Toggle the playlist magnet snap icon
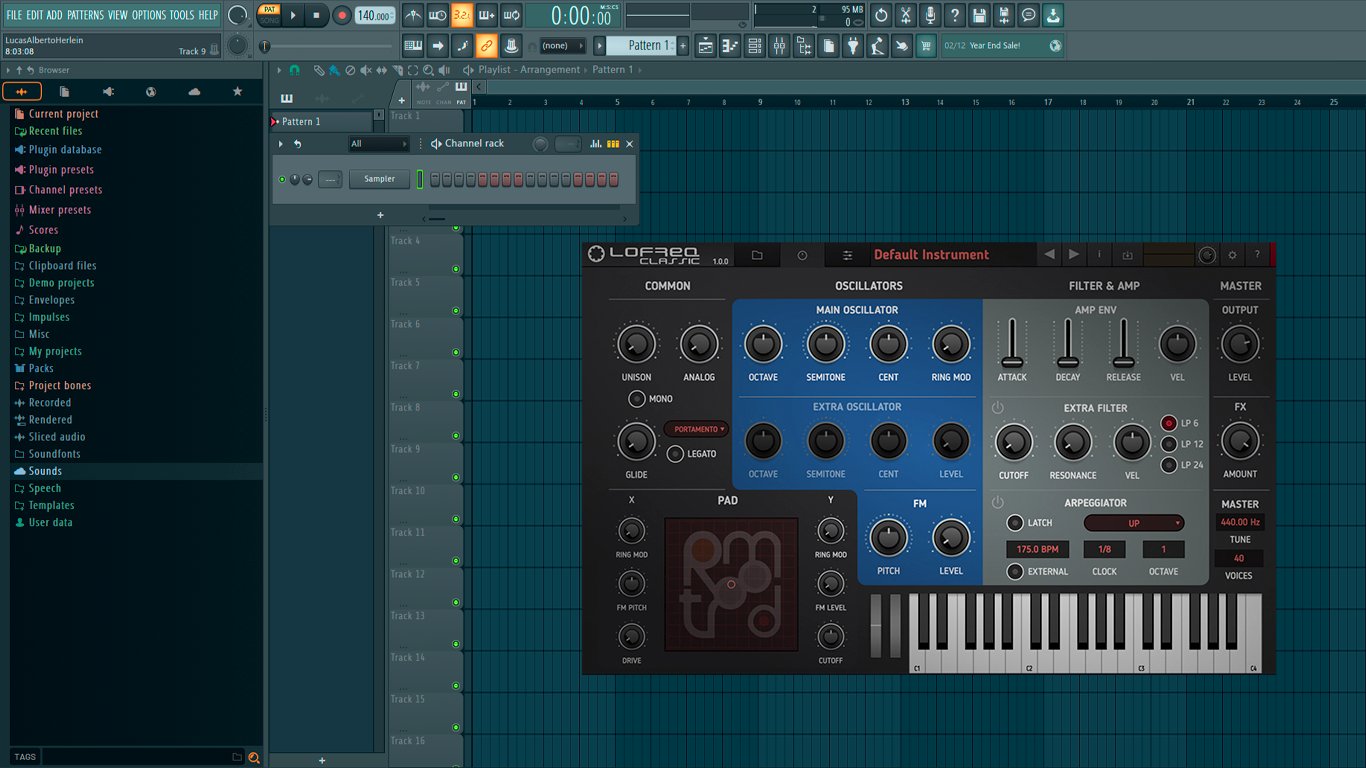The width and height of the screenshot is (1366, 768). click(x=294, y=70)
